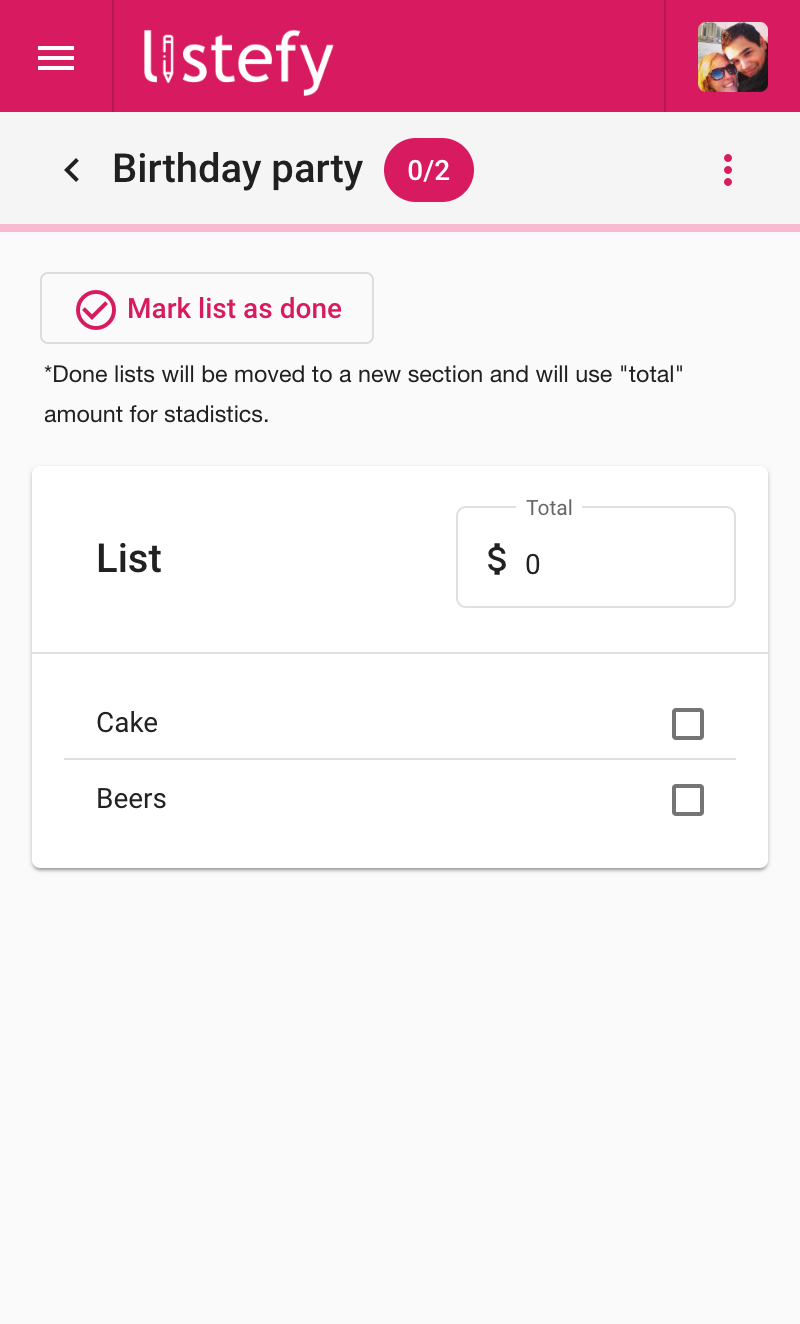Click the Total field label
This screenshot has height=1324, width=800.
coord(549,508)
